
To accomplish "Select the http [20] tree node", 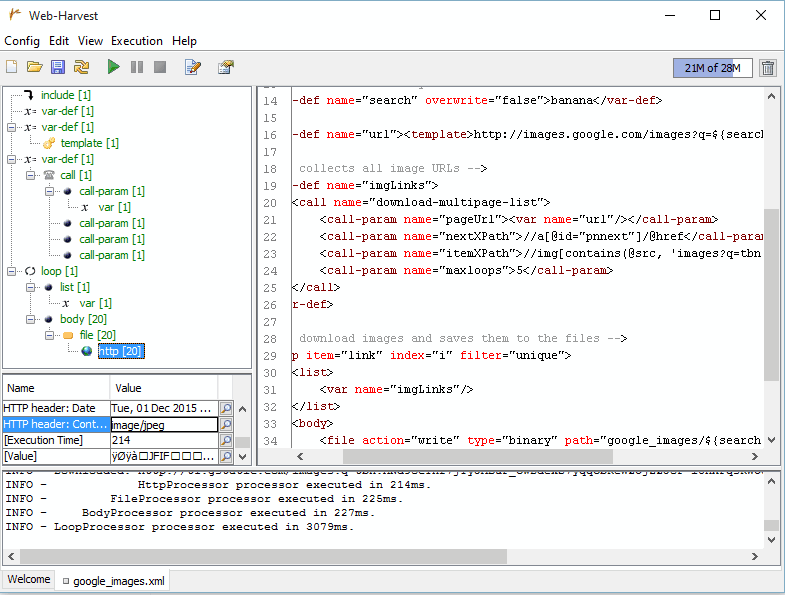I will tap(121, 351).
